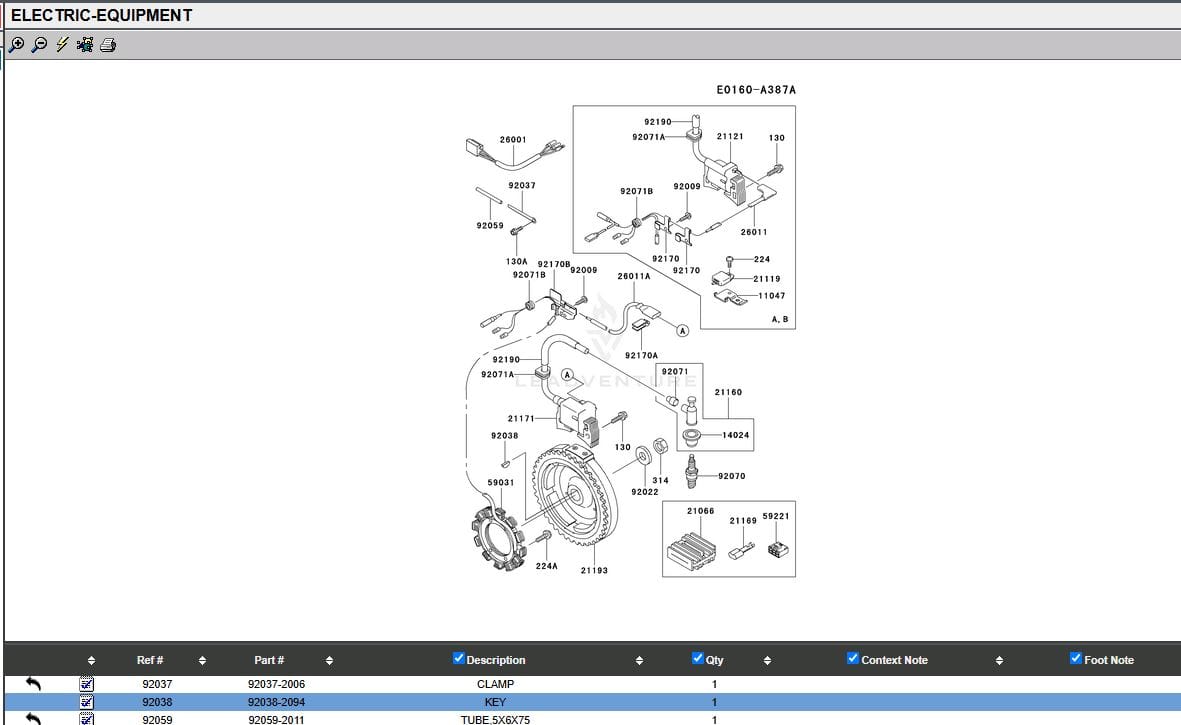The height and width of the screenshot is (725, 1181).
Task: Click the zoom in magnifier icon
Action: click(x=16, y=44)
